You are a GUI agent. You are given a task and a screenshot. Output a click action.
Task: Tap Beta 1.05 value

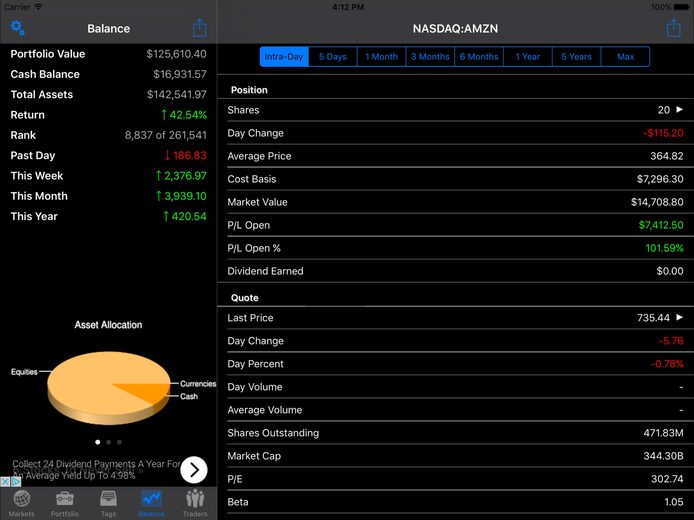(x=674, y=502)
